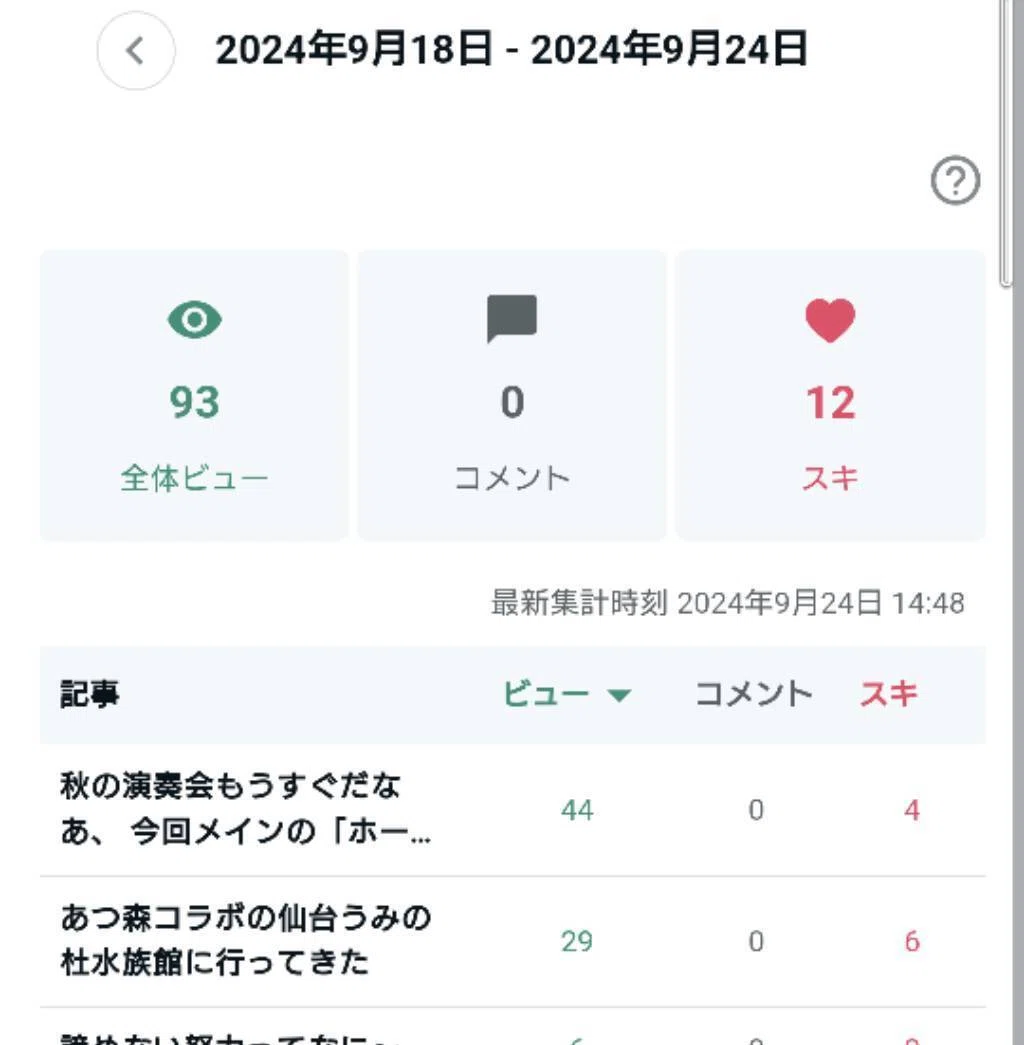Screen dimensions: 1024x1045
Task: Click the total views number 93
Action: click(195, 402)
